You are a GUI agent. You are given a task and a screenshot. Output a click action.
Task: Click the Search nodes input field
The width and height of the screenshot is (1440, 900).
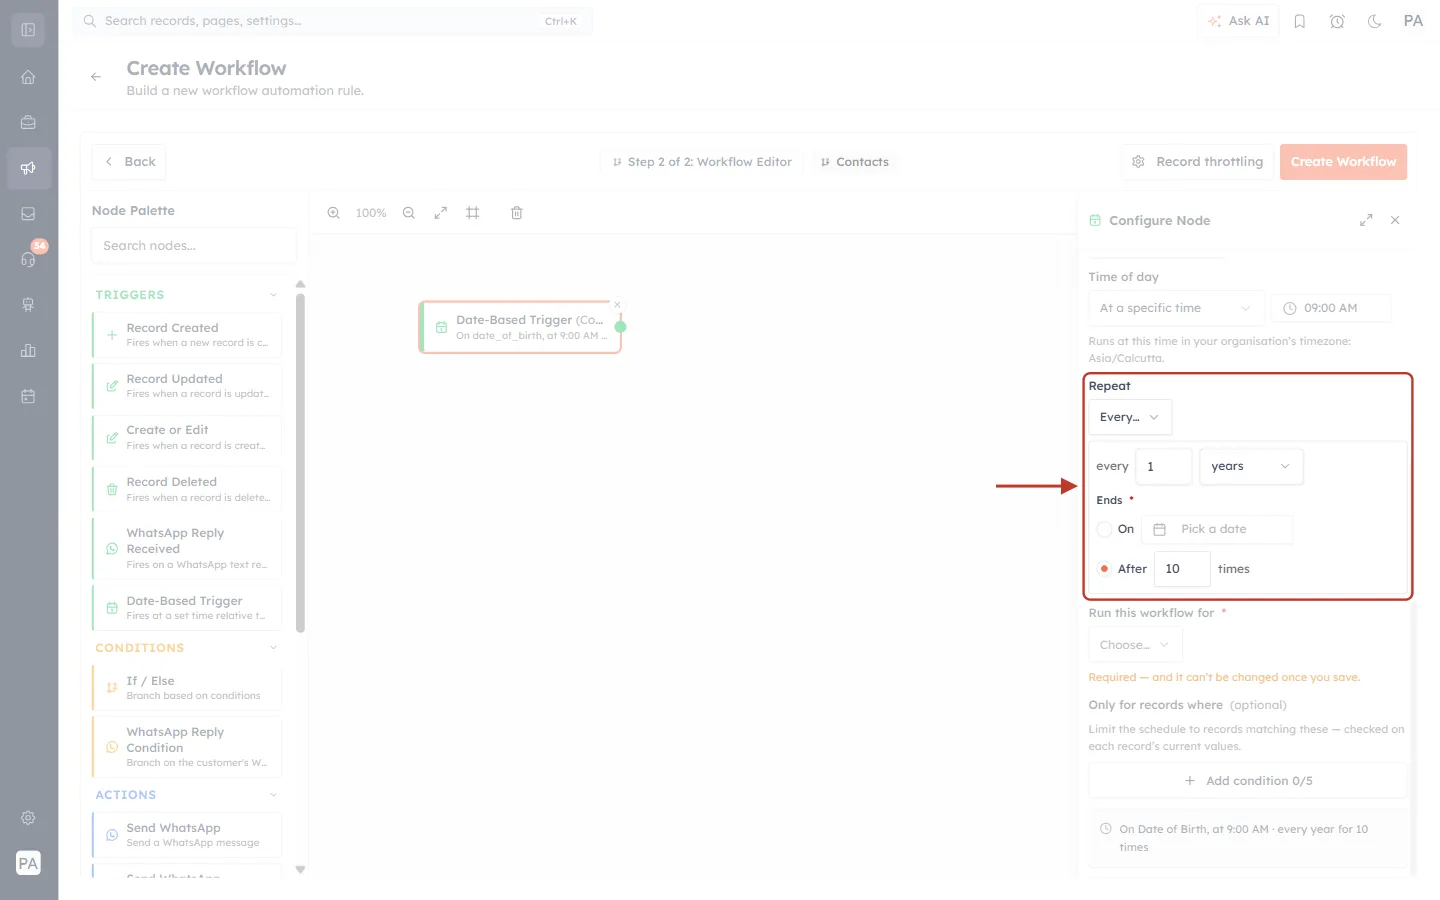[194, 246]
